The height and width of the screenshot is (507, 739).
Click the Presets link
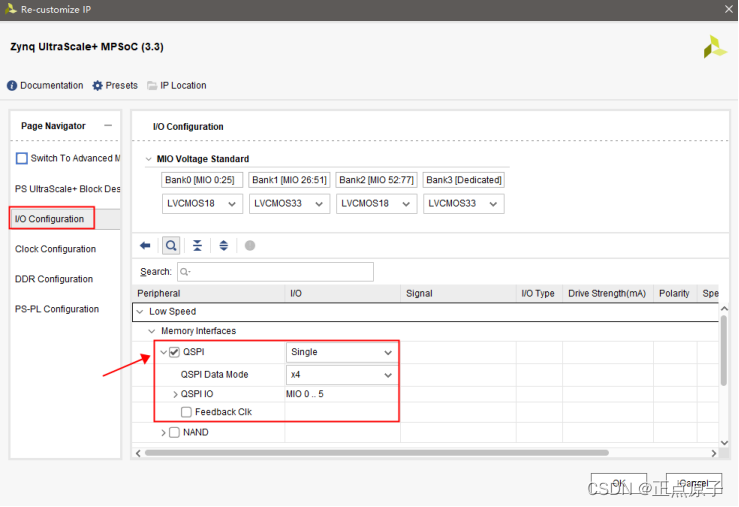tap(122, 85)
